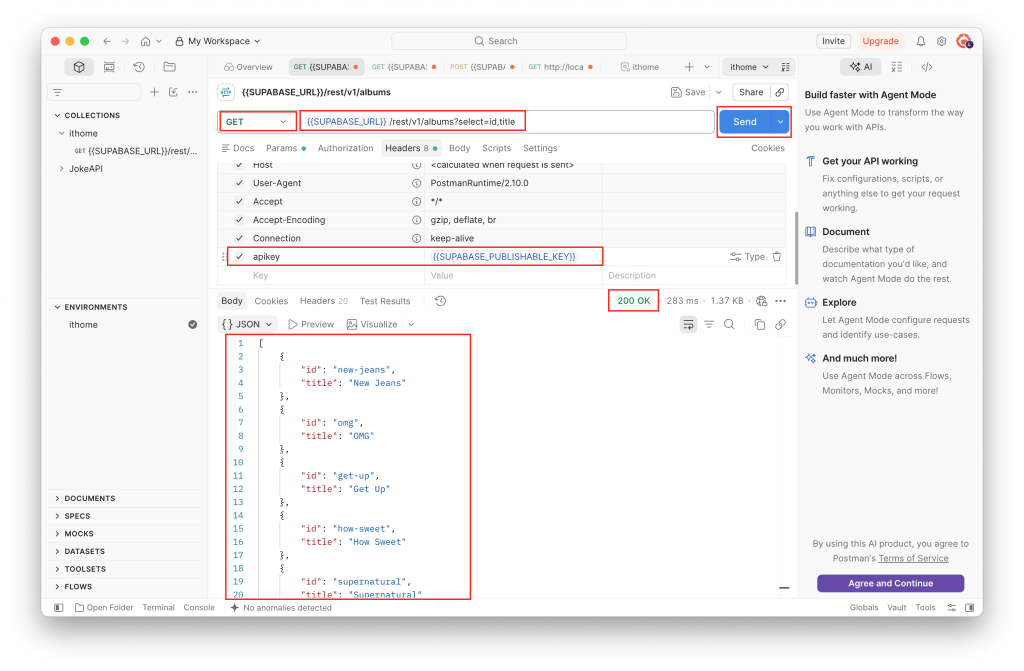Open the Overview tab
The image size is (1024, 671).
pos(248,67)
